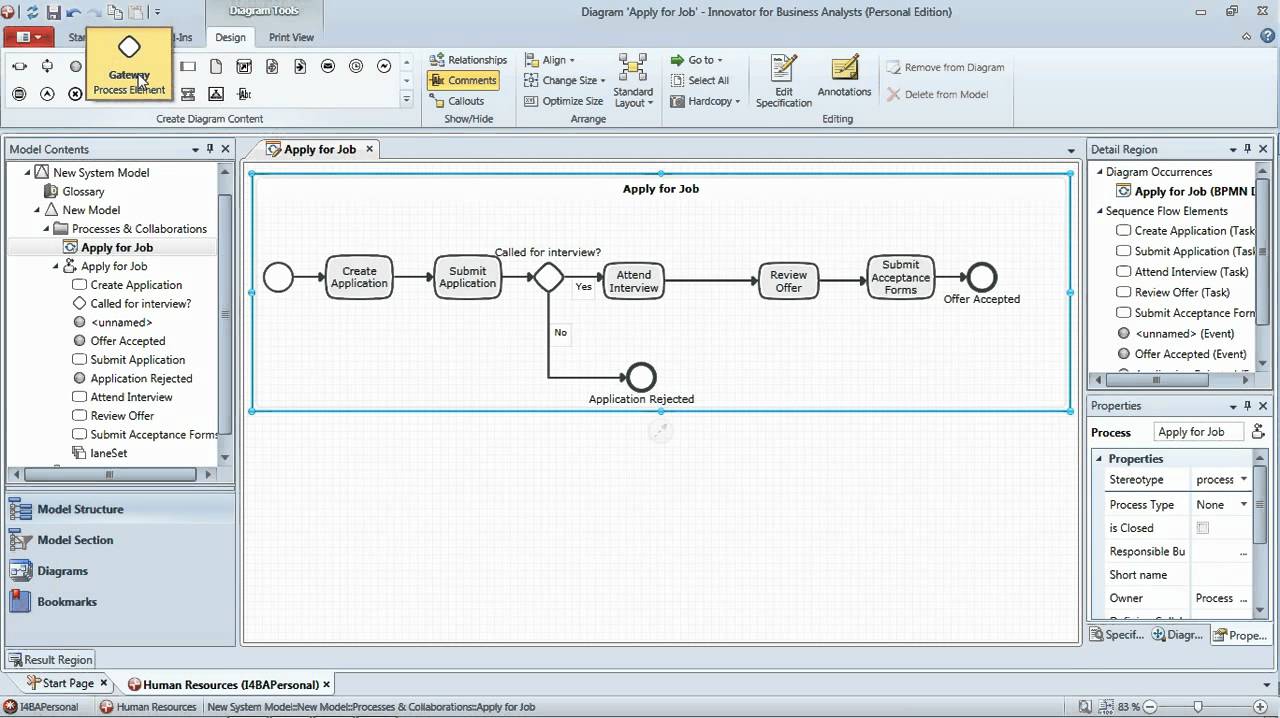
Task: Insert the text annotation Abc icon
Action: pos(244,94)
